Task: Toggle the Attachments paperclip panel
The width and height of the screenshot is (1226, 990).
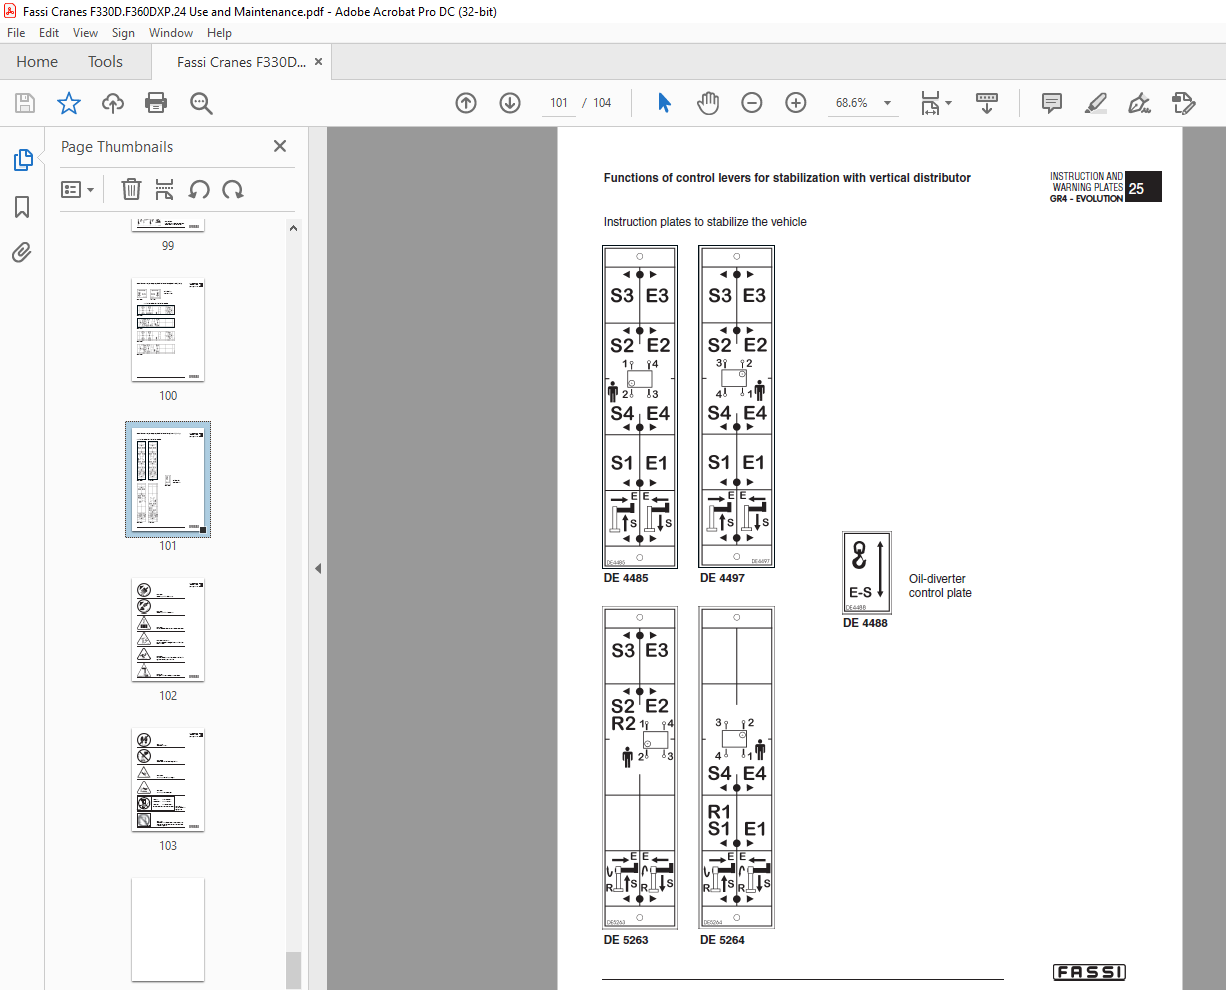Action: (22, 253)
